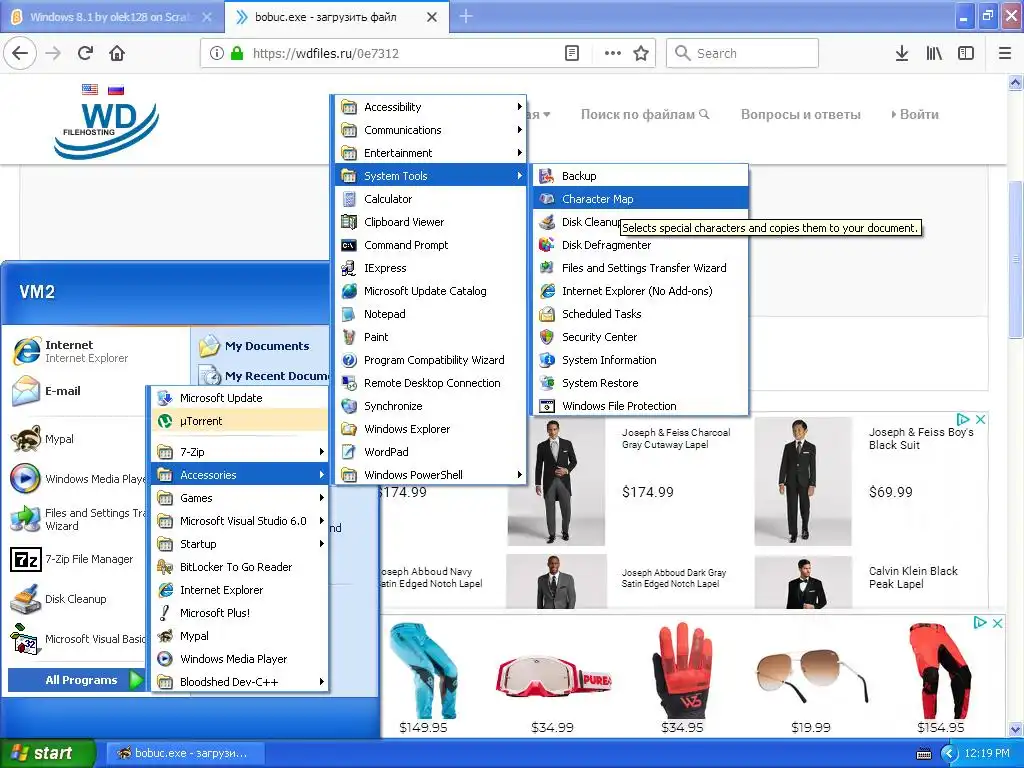
Task: Click All Programs in Start menu
Action: (75, 680)
